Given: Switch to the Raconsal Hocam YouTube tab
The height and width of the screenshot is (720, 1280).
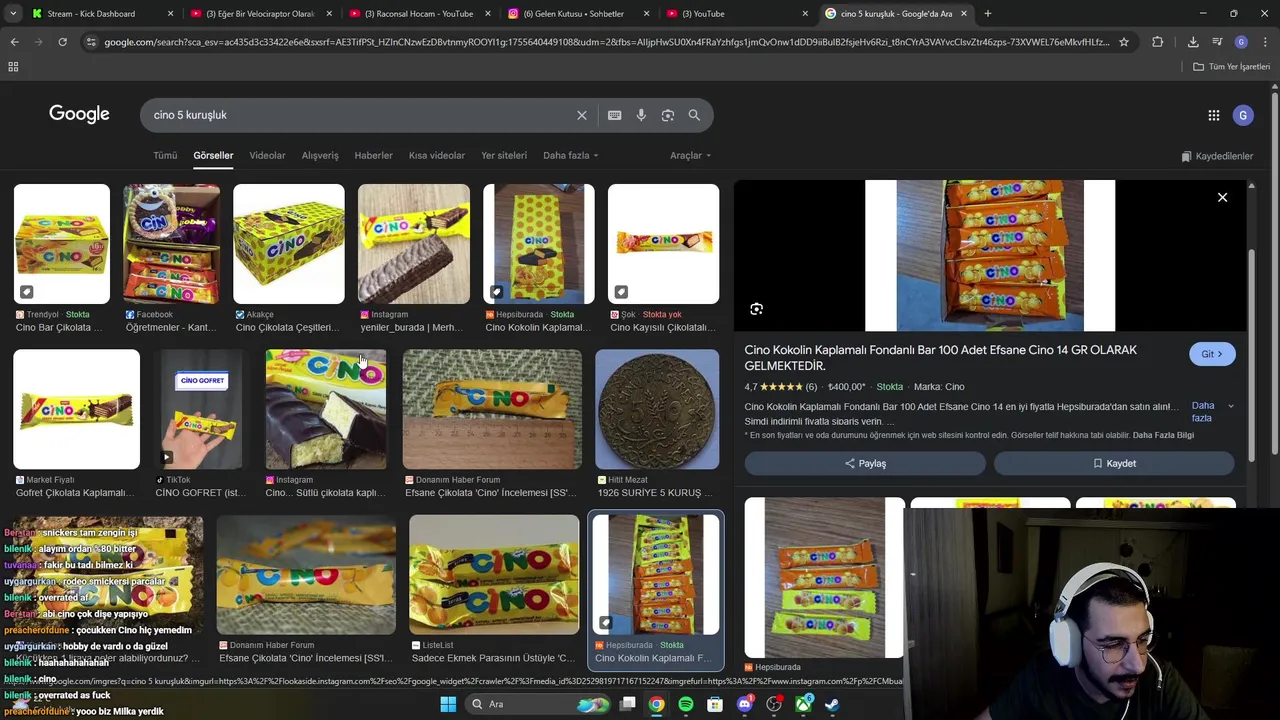Looking at the screenshot, I should click(419, 14).
